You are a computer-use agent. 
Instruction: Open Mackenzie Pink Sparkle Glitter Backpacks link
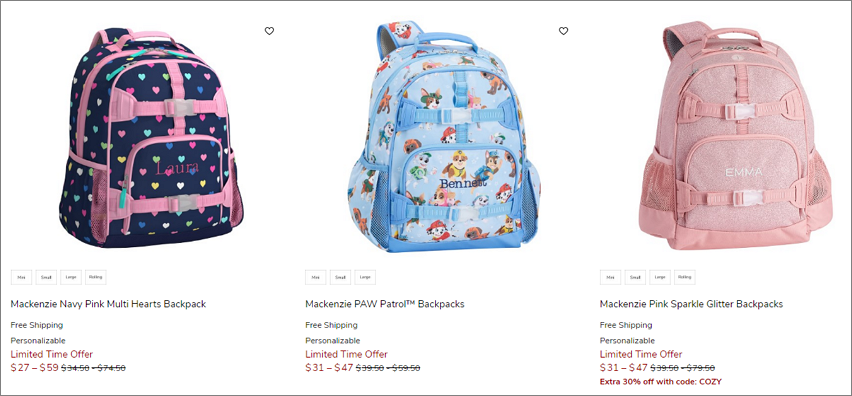pyautogui.click(x=691, y=304)
